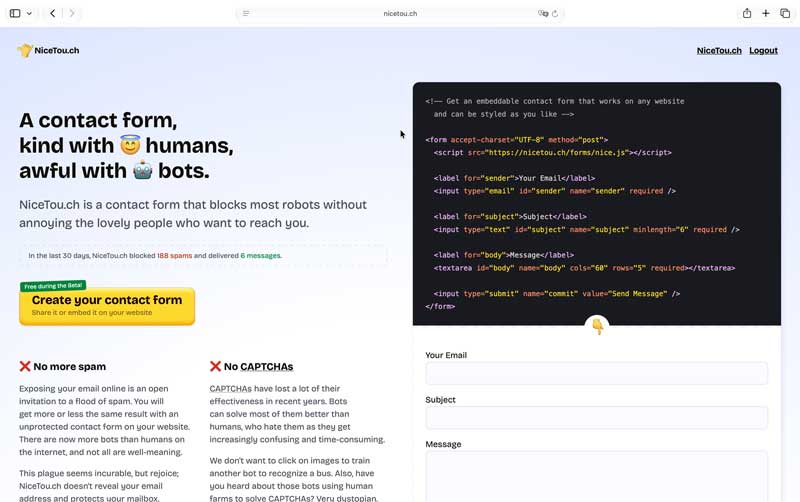Focus the Your Email input field
The height and width of the screenshot is (502, 800).
tap(596, 373)
